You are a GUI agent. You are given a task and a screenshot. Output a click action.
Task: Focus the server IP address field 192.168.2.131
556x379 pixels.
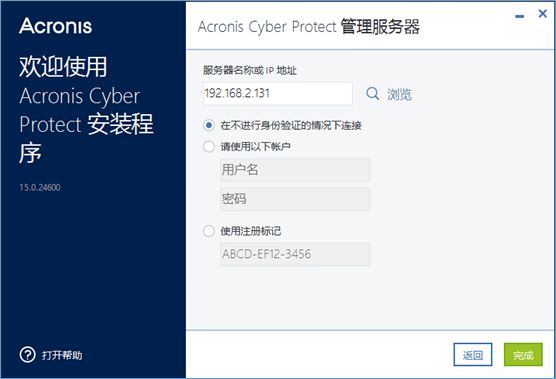click(278, 94)
